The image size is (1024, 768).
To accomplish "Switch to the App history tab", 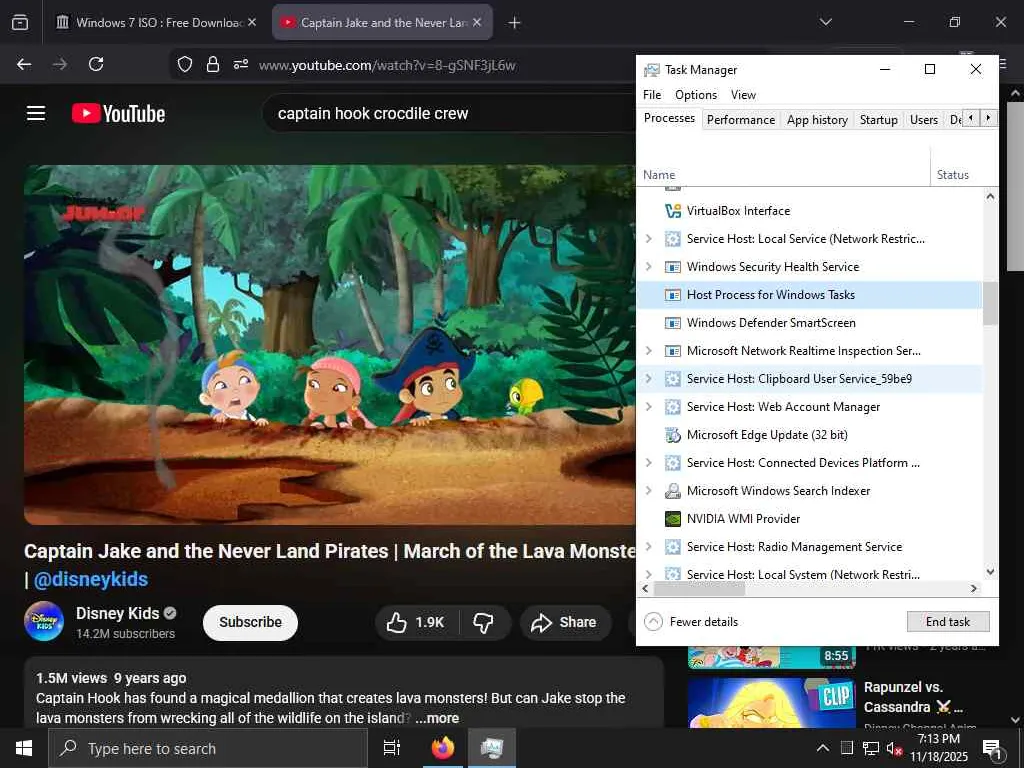I will pos(817,120).
